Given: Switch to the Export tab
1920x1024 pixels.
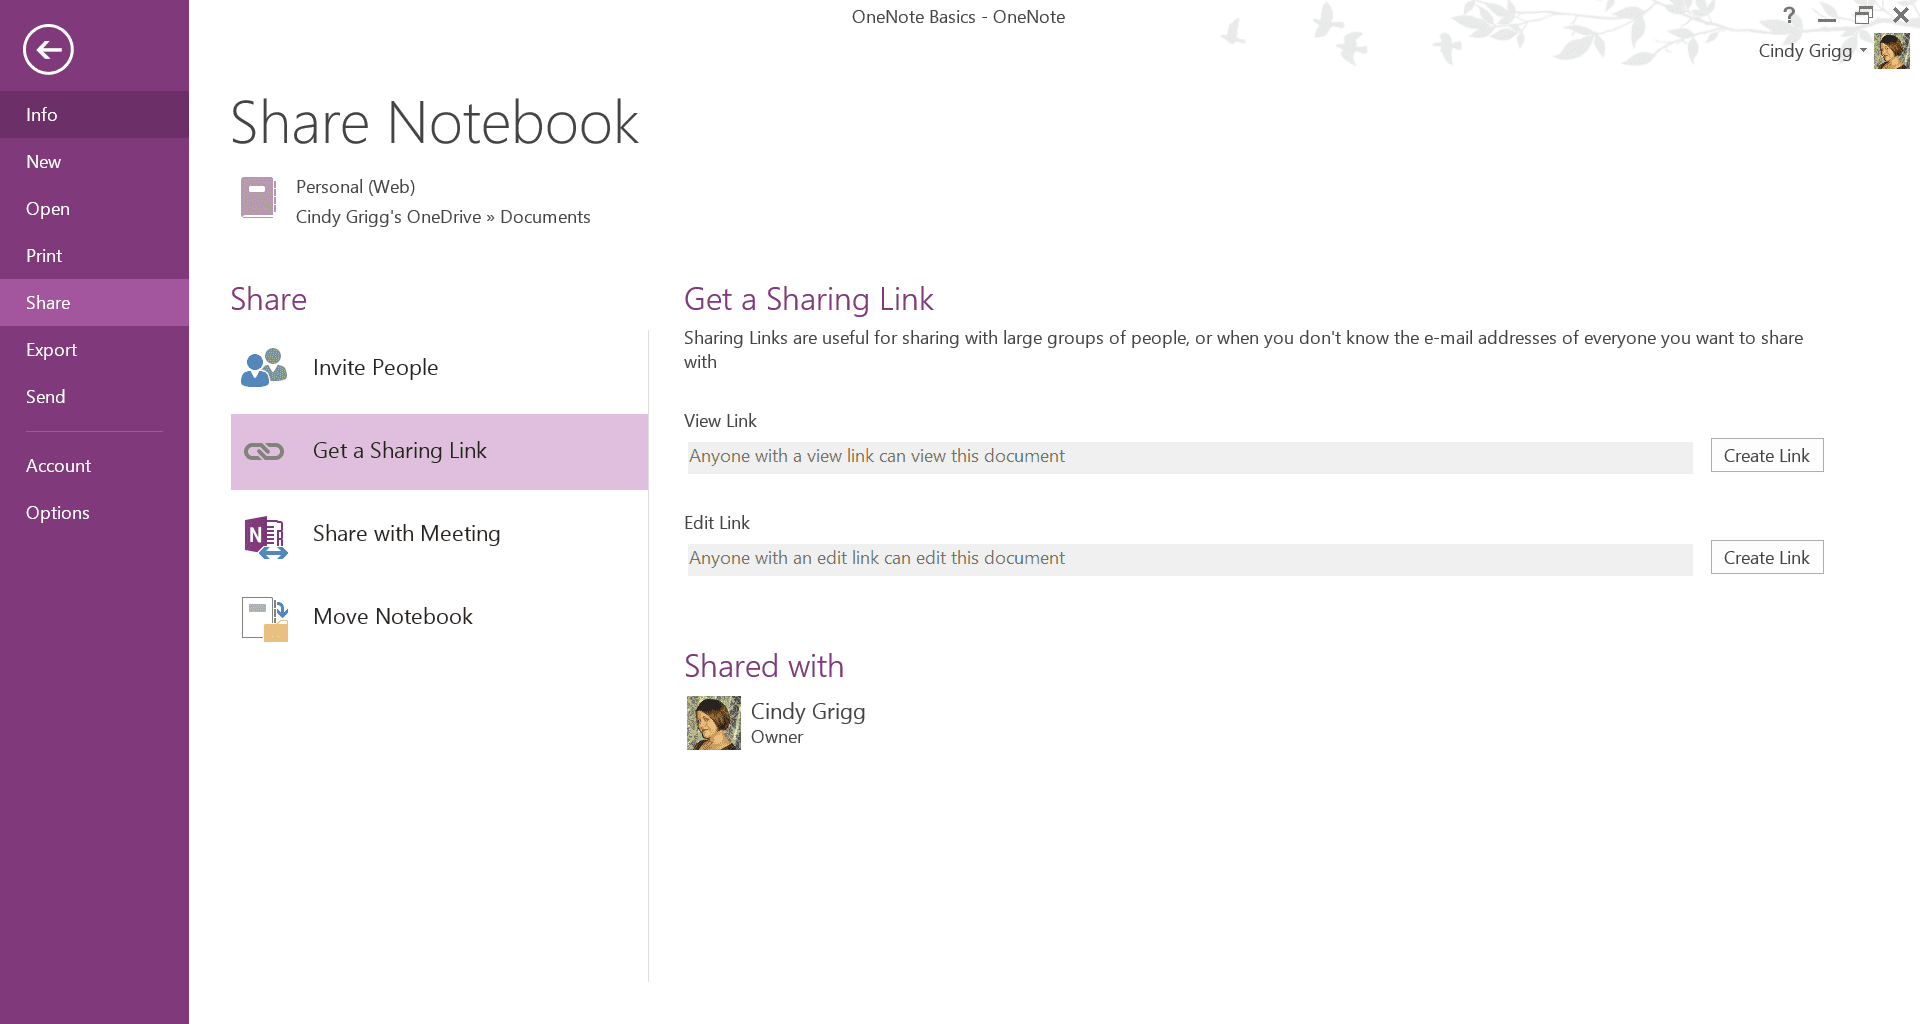Looking at the screenshot, I should [94, 350].
